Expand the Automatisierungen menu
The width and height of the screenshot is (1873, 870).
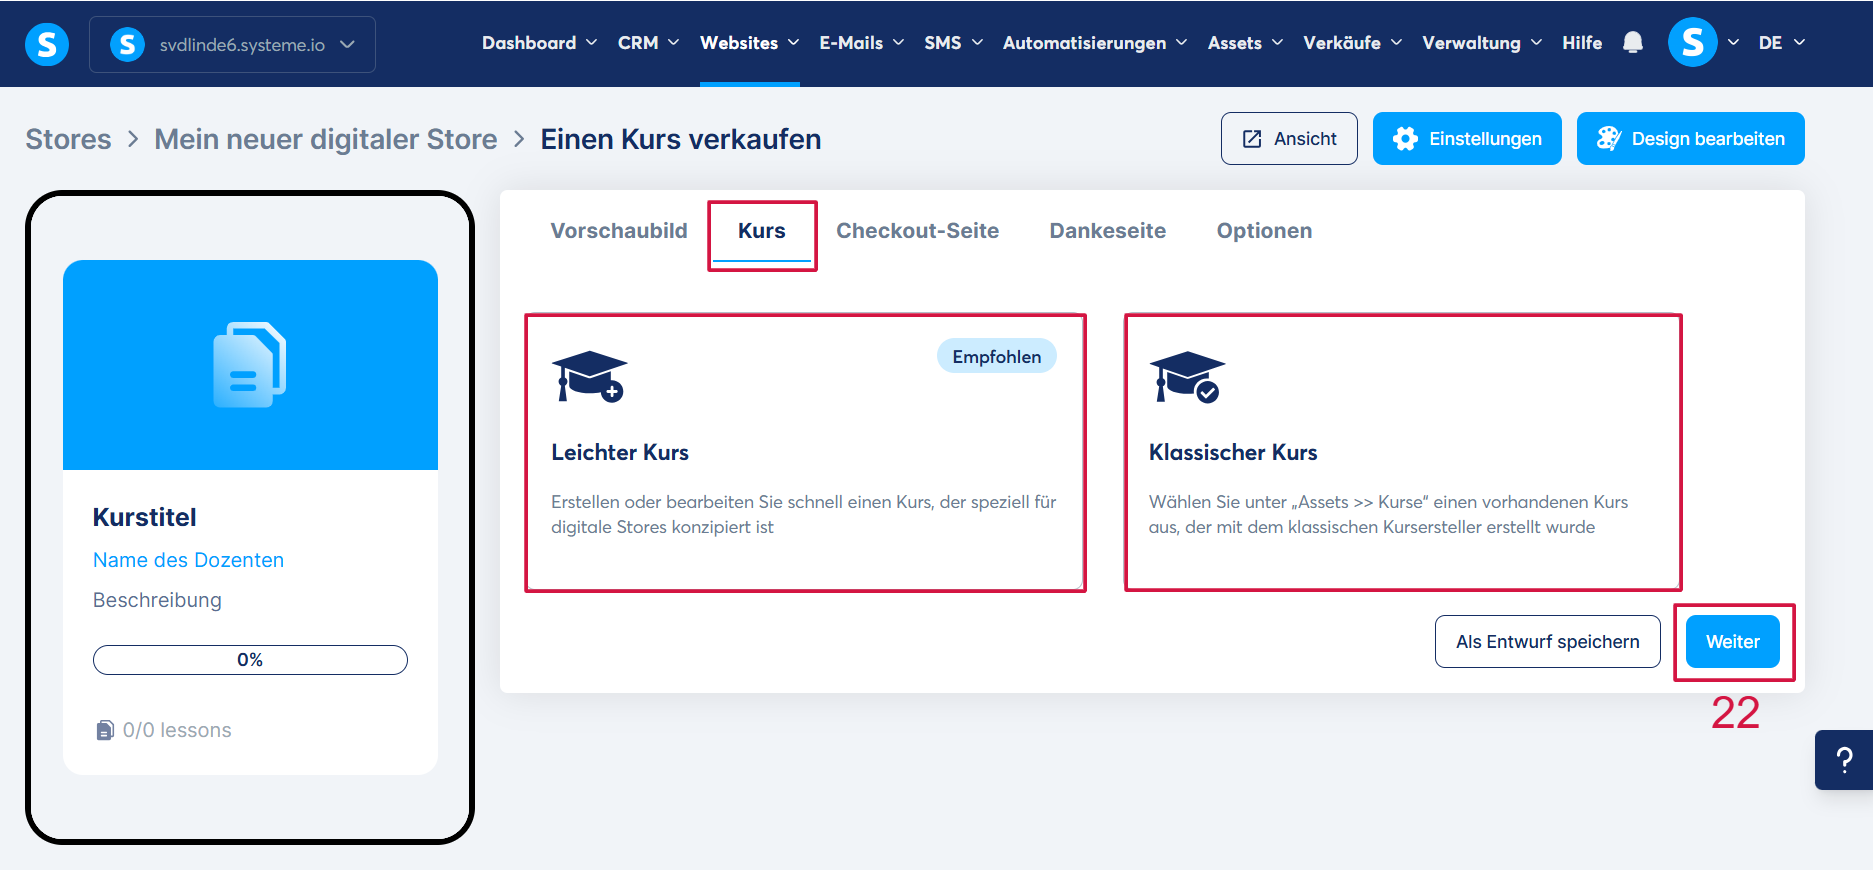(x=1095, y=43)
